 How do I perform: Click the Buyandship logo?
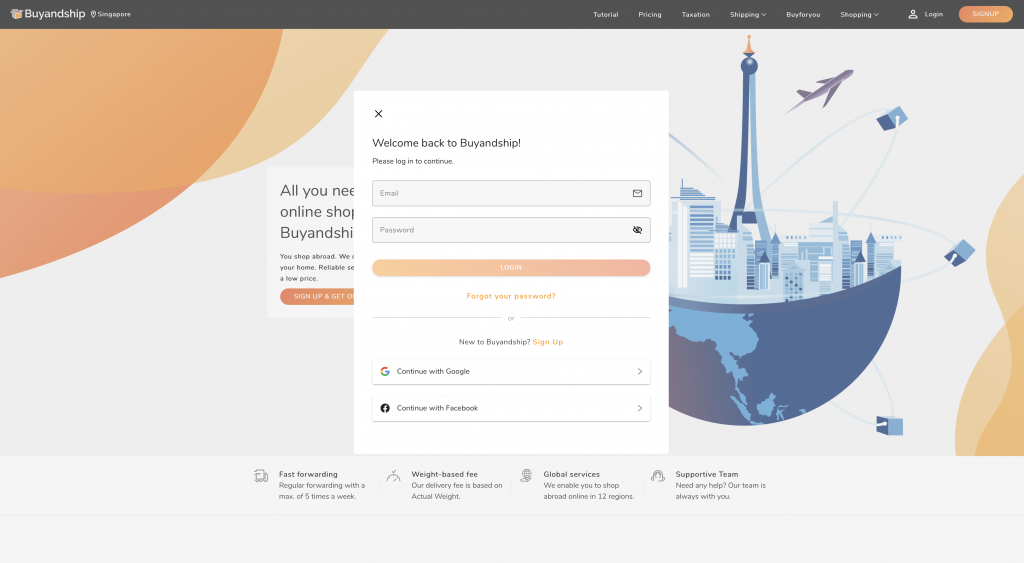[x=48, y=14]
